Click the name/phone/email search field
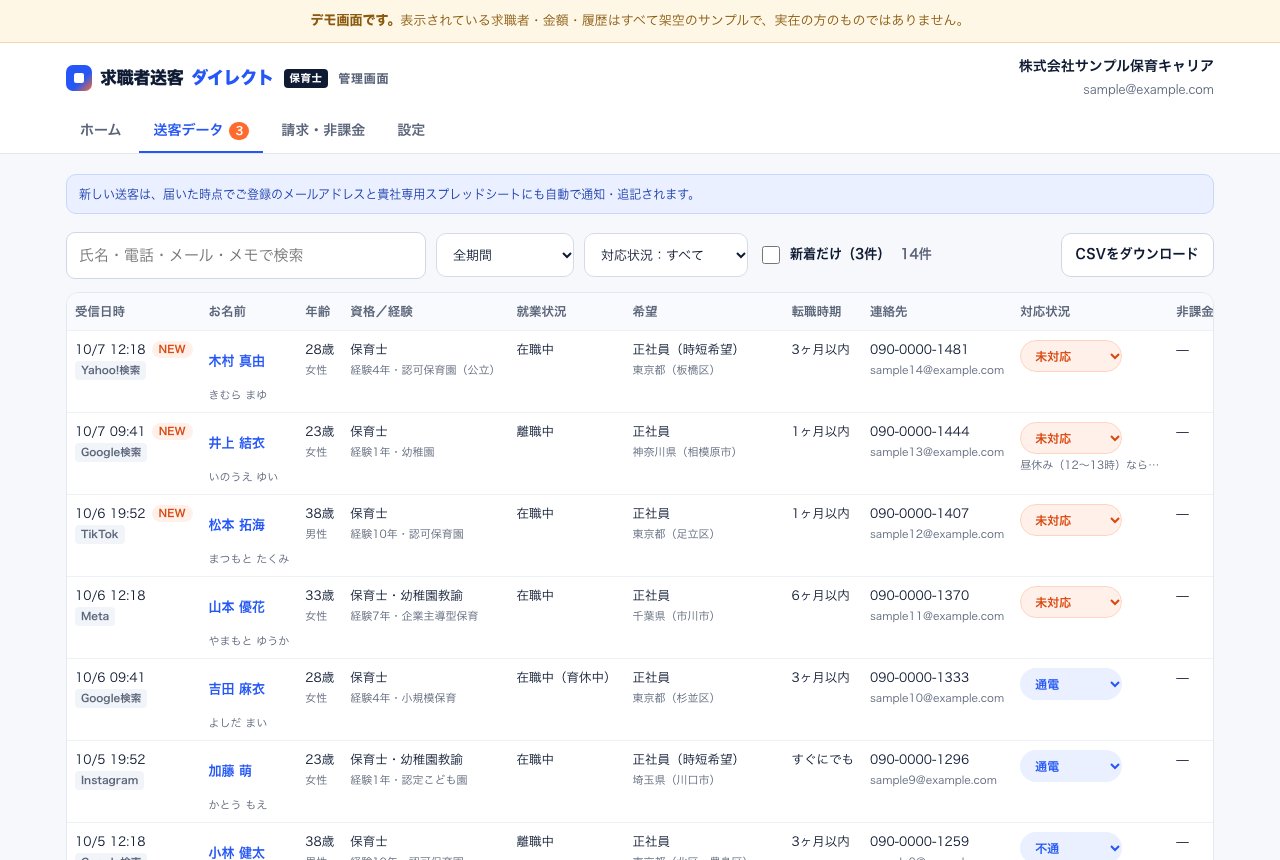This screenshot has height=860, width=1280. point(246,255)
